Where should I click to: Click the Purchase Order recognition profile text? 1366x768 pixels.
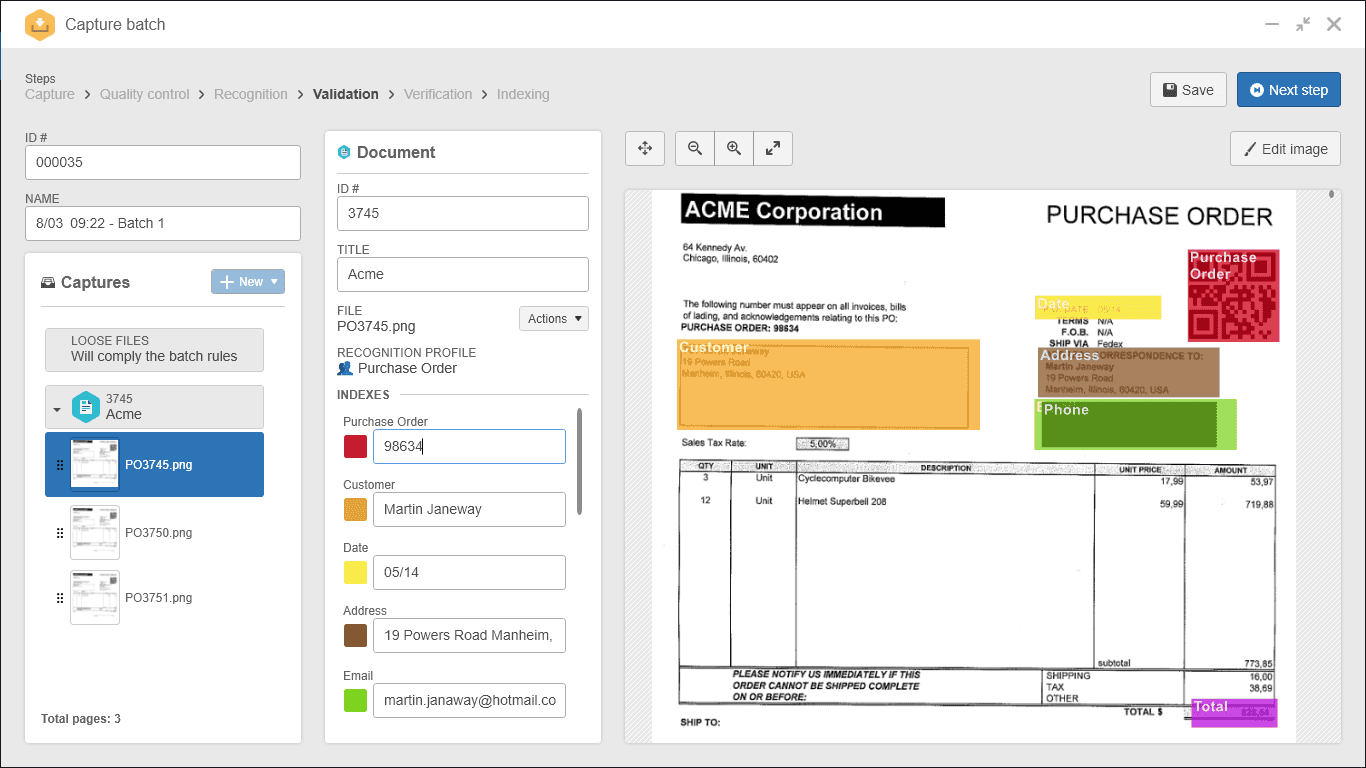408,369
